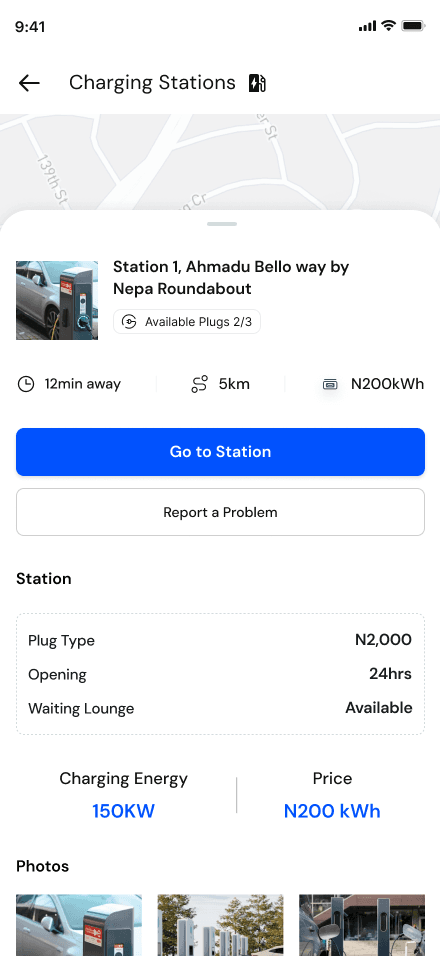440x956 pixels.
Task: Click the clock icon beside 12min away
Action: coord(26,384)
